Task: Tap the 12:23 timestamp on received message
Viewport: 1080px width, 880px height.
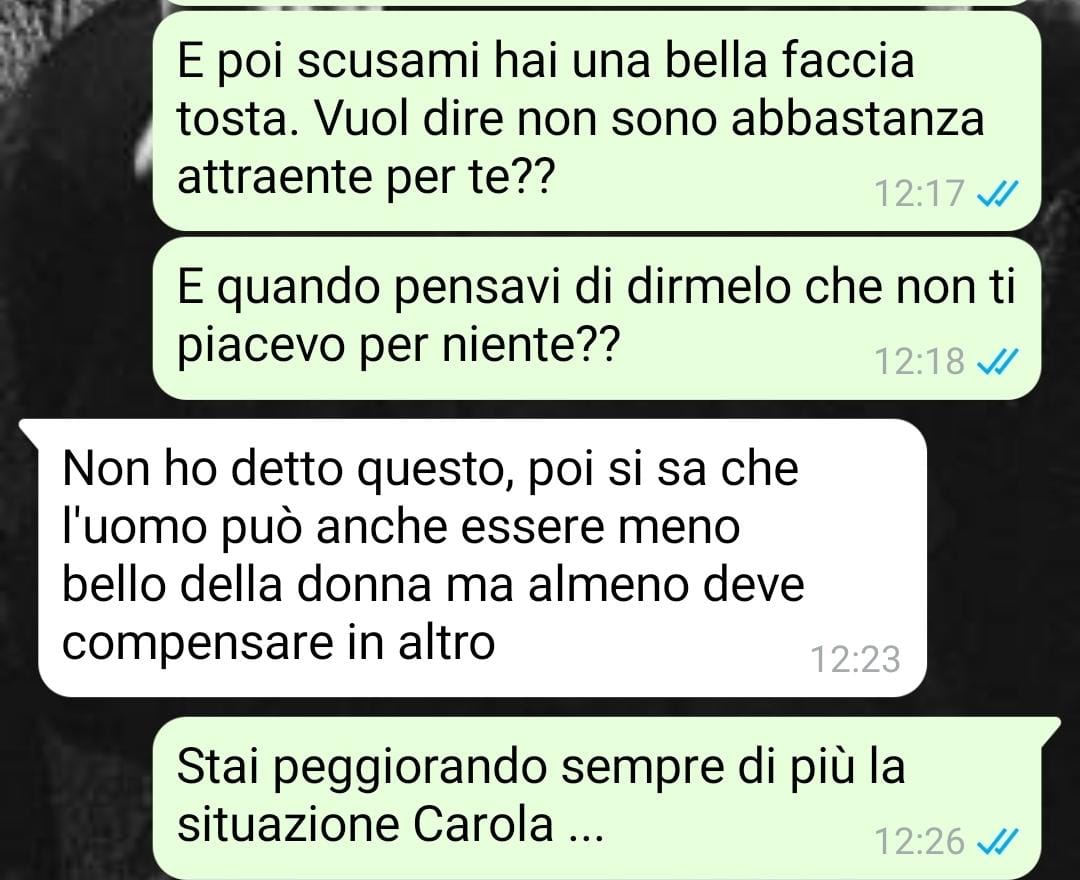Action: click(855, 659)
